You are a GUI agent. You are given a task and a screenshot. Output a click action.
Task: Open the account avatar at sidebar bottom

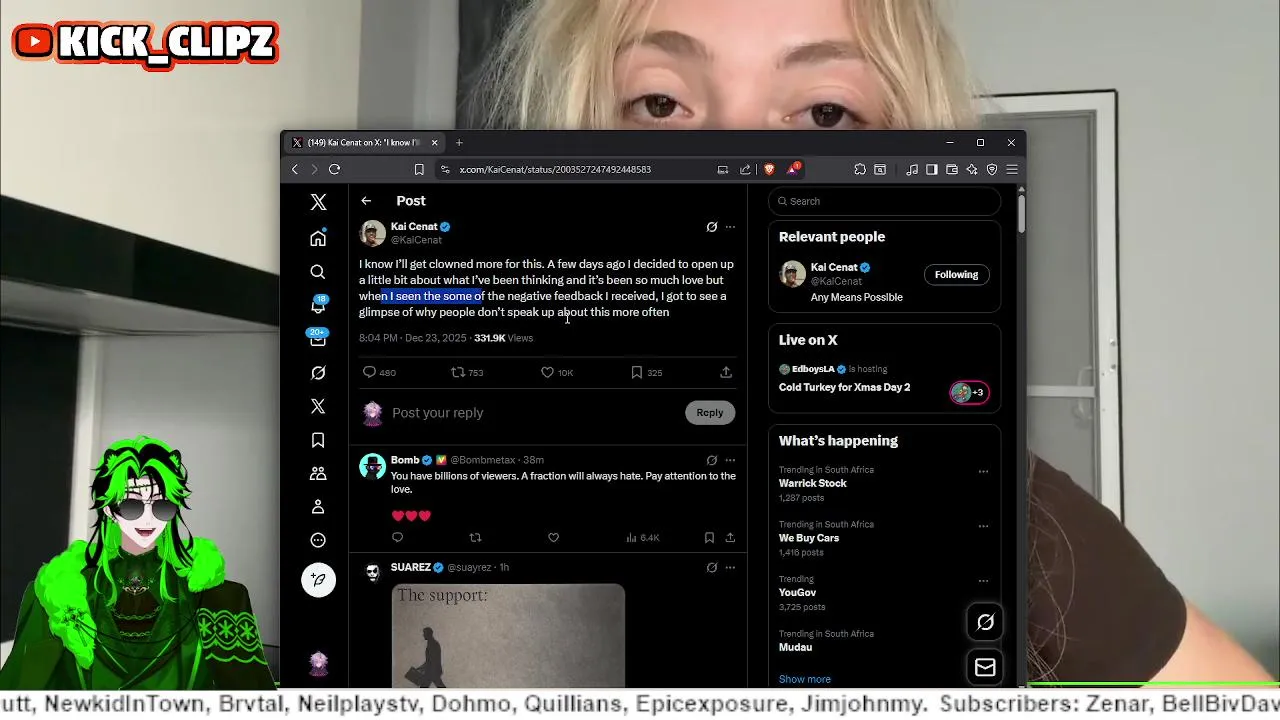click(x=318, y=663)
